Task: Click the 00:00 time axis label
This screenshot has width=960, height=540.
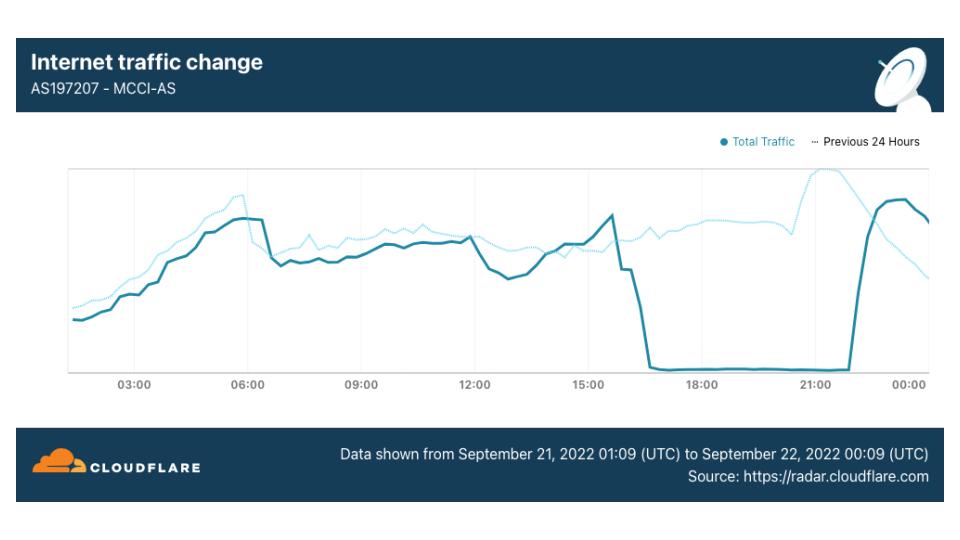Action: click(908, 386)
